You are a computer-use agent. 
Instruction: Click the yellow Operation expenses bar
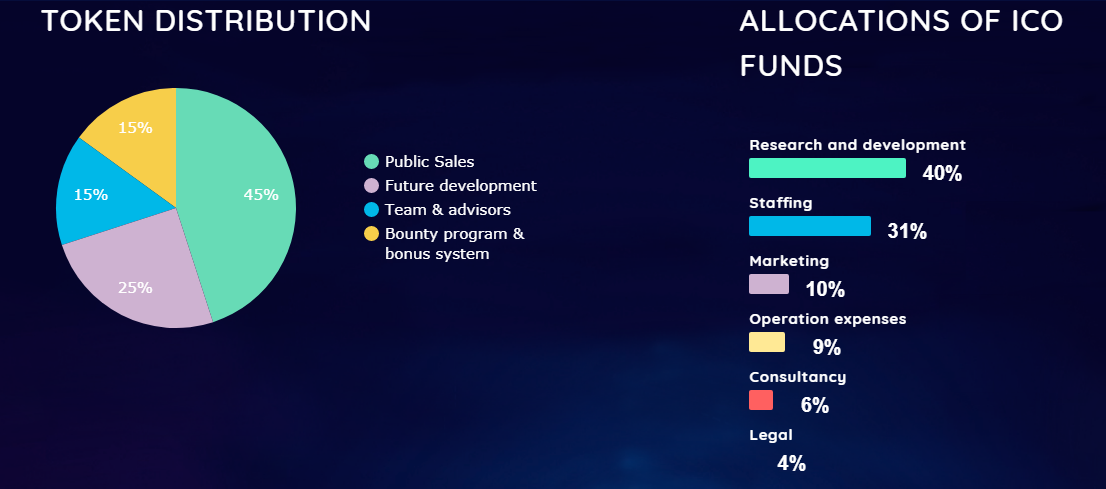767,342
